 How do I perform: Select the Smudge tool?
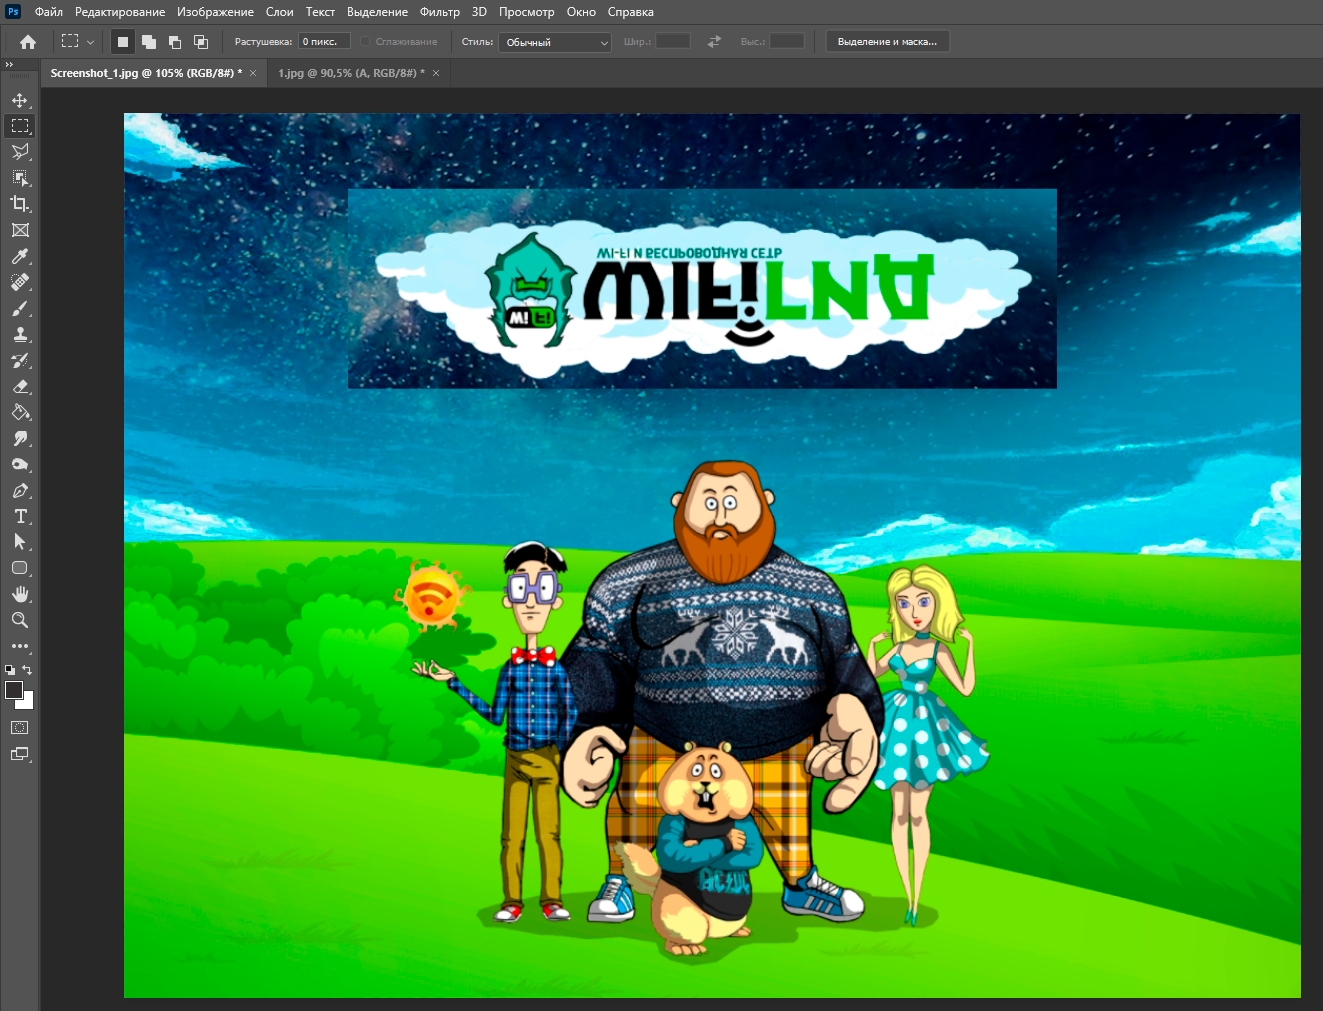pos(20,438)
